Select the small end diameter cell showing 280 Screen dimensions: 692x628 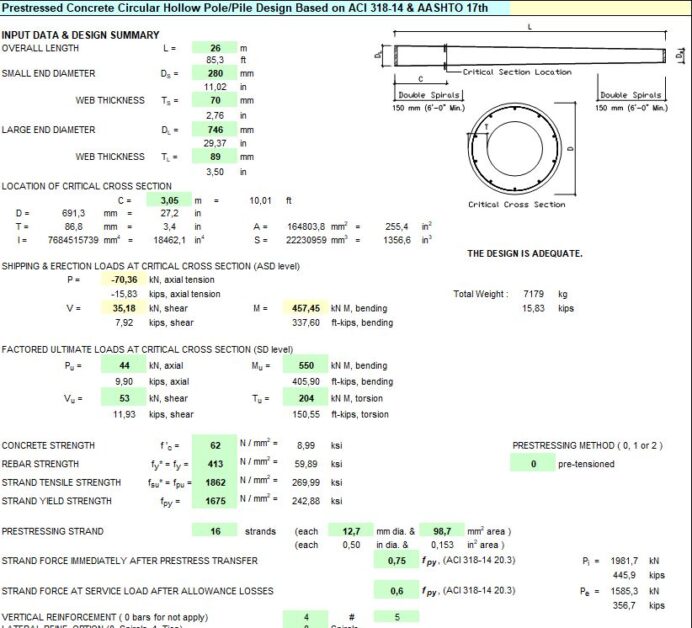[215, 73]
